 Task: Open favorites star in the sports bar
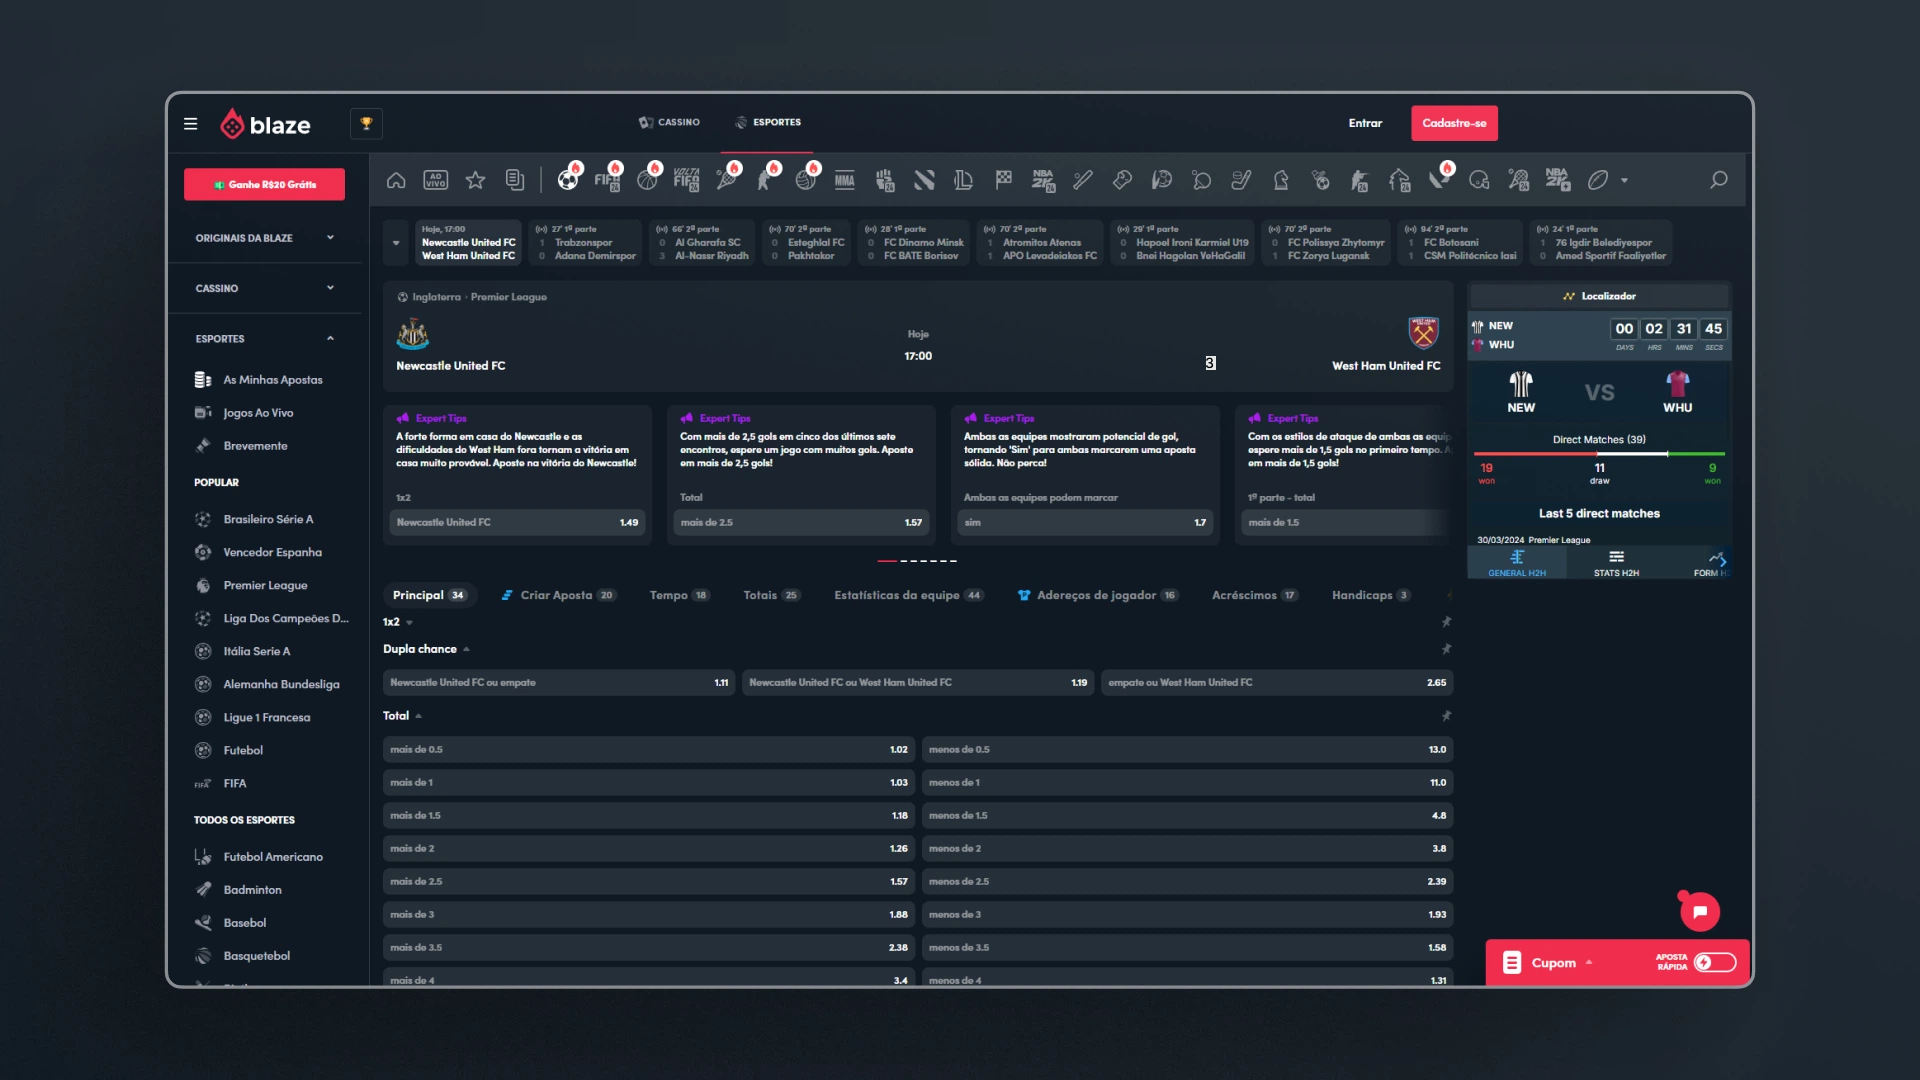(x=475, y=180)
